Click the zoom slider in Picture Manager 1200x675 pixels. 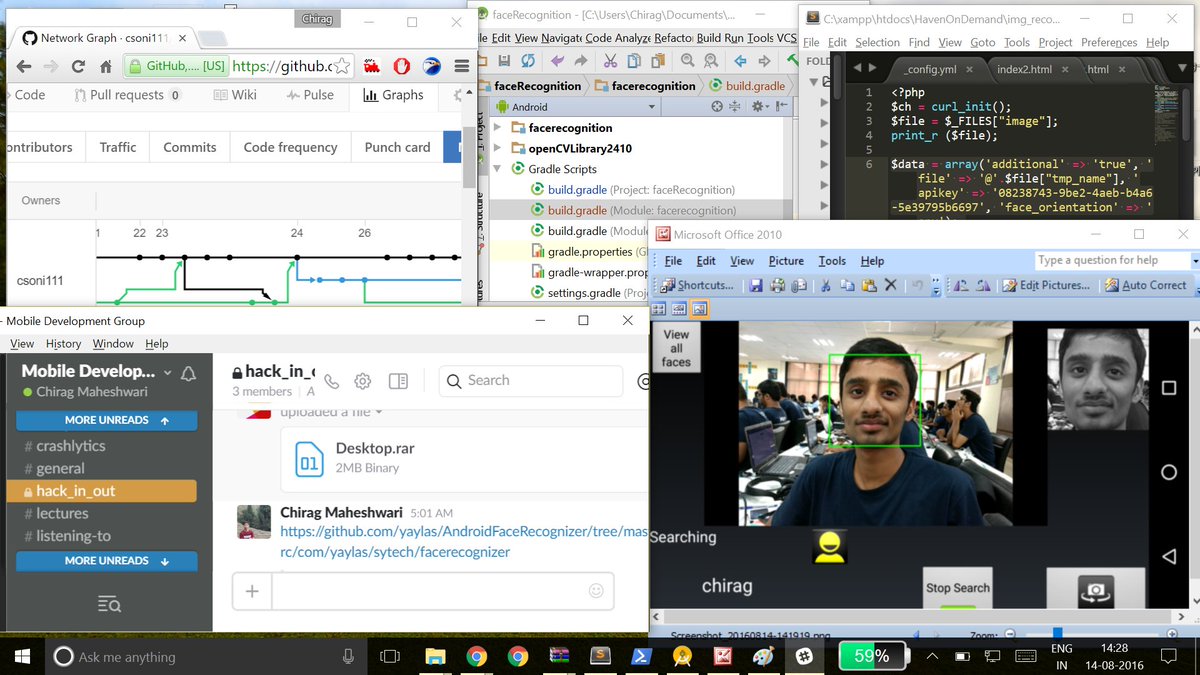pos(1057,633)
